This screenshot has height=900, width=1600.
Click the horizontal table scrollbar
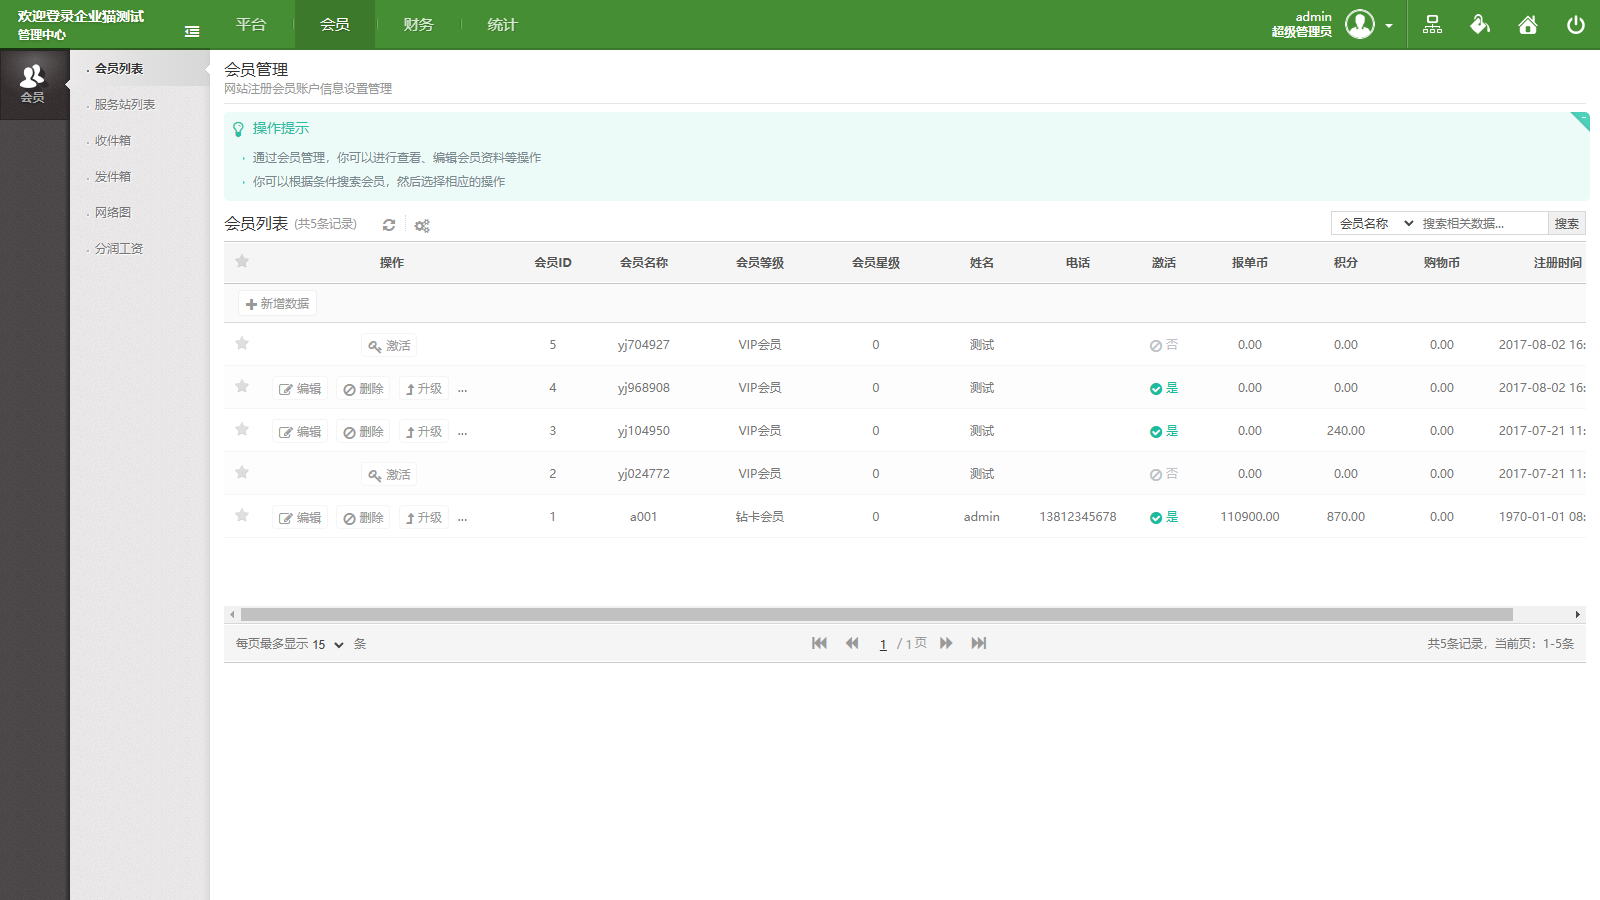[x=876, y=614]
